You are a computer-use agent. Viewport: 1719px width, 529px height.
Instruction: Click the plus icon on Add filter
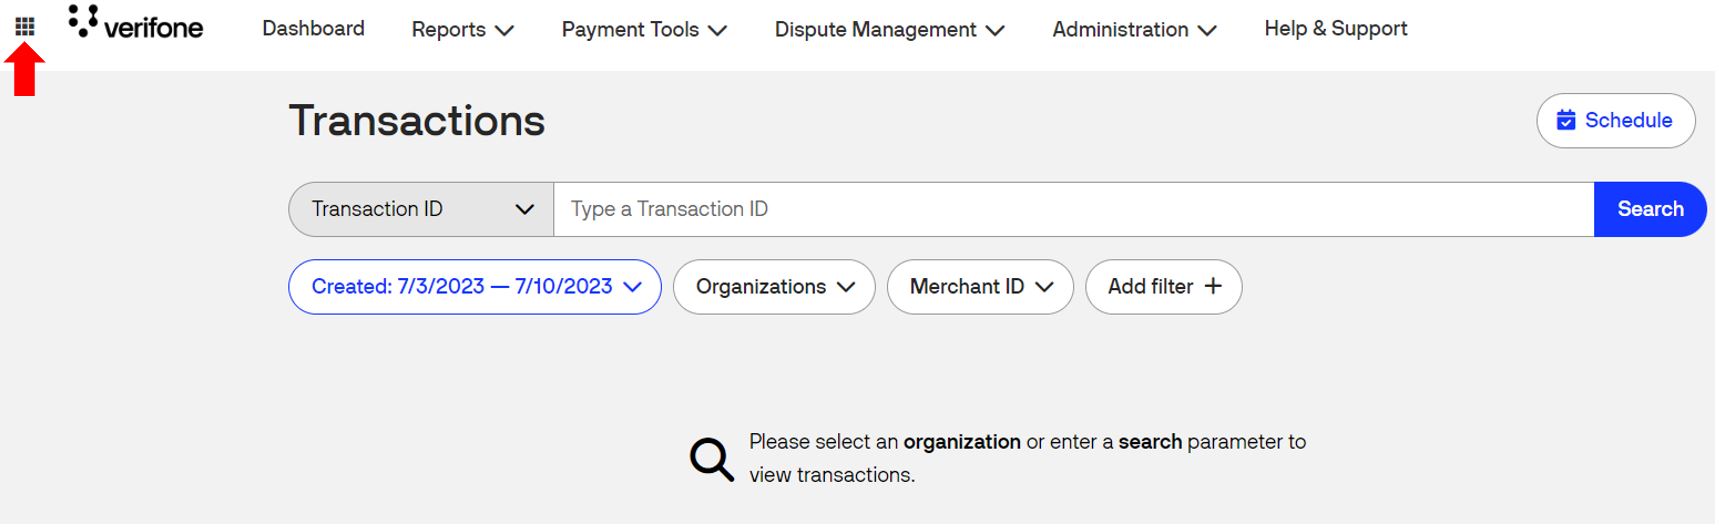point(1213,287)
